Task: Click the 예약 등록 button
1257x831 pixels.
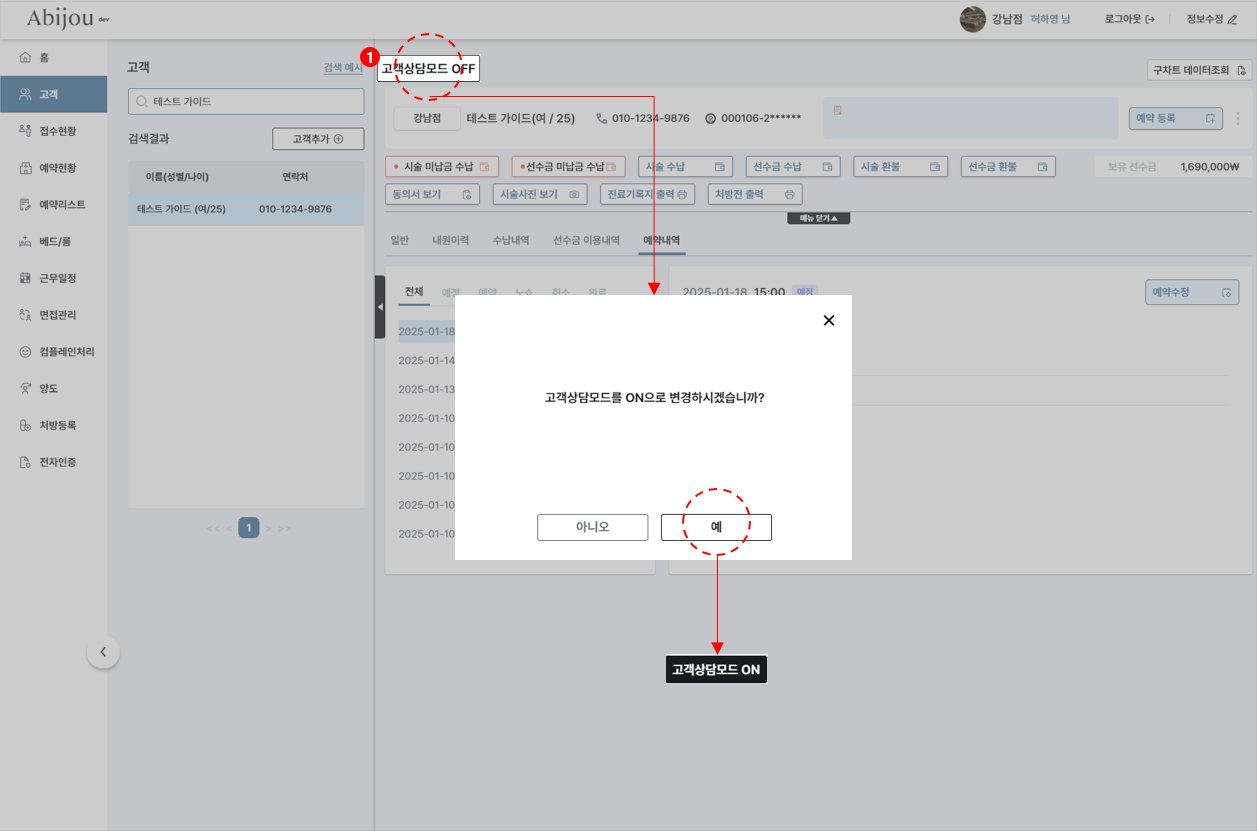Action: tap(1175, 118)
